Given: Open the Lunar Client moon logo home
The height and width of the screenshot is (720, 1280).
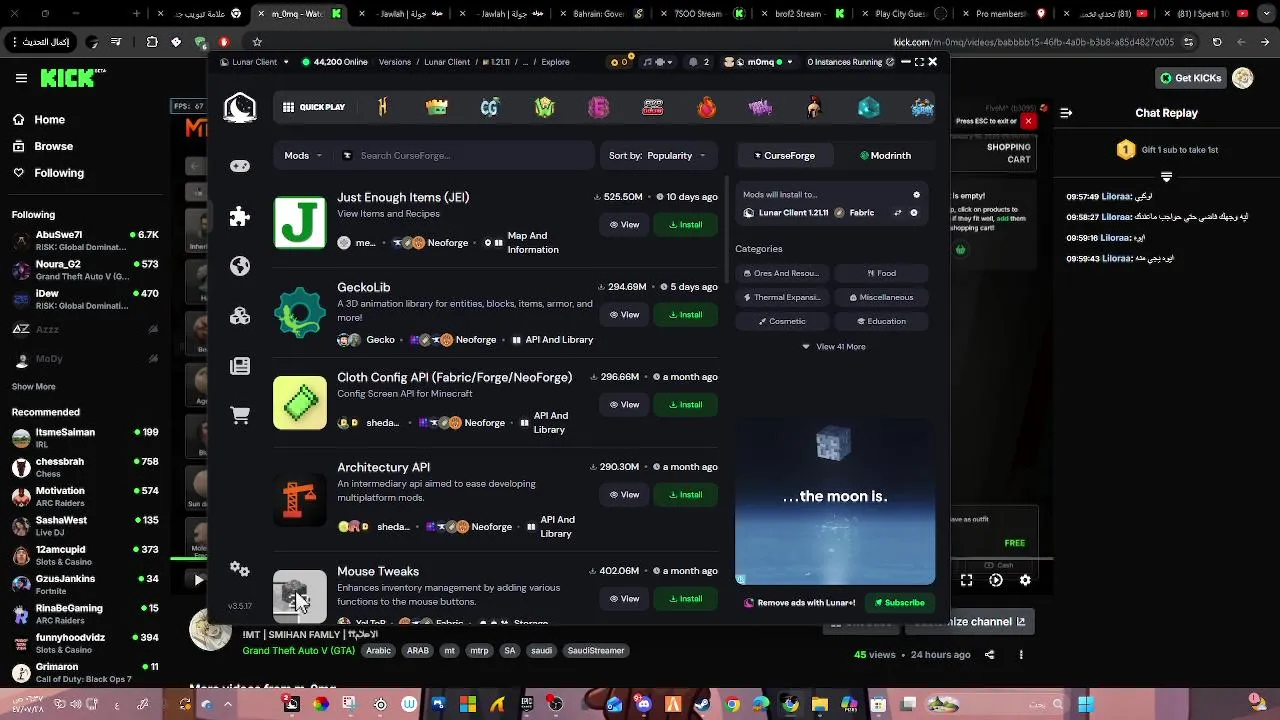Looking at the screenshot, I should pos(240,107).
